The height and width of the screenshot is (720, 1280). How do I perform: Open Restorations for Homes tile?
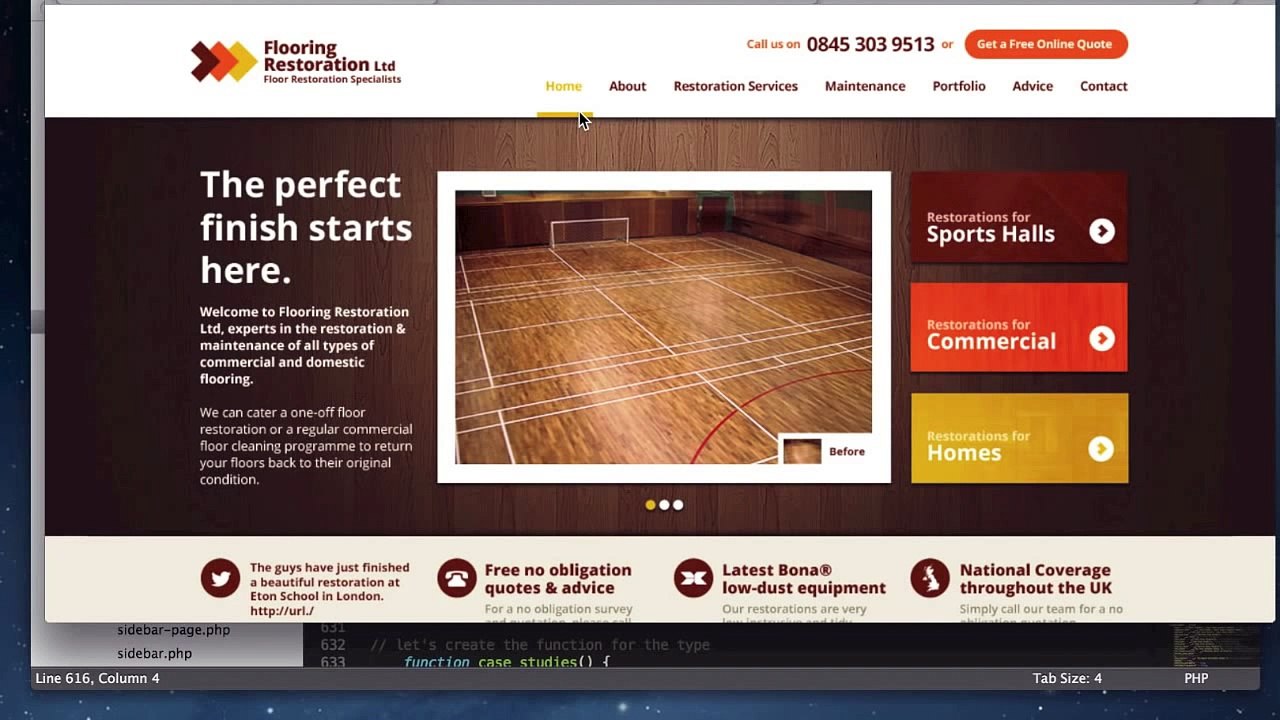1019,438
